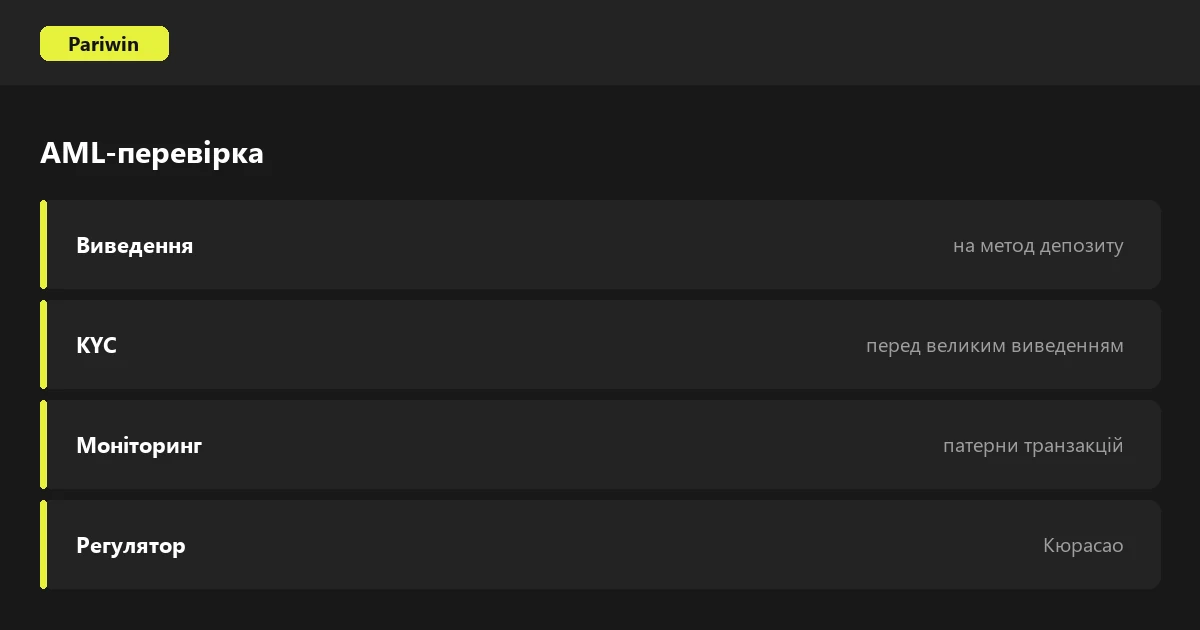Click the Кюрасао regulator value
This screenshot has height=630, width=1200.
coord(1083,545)
